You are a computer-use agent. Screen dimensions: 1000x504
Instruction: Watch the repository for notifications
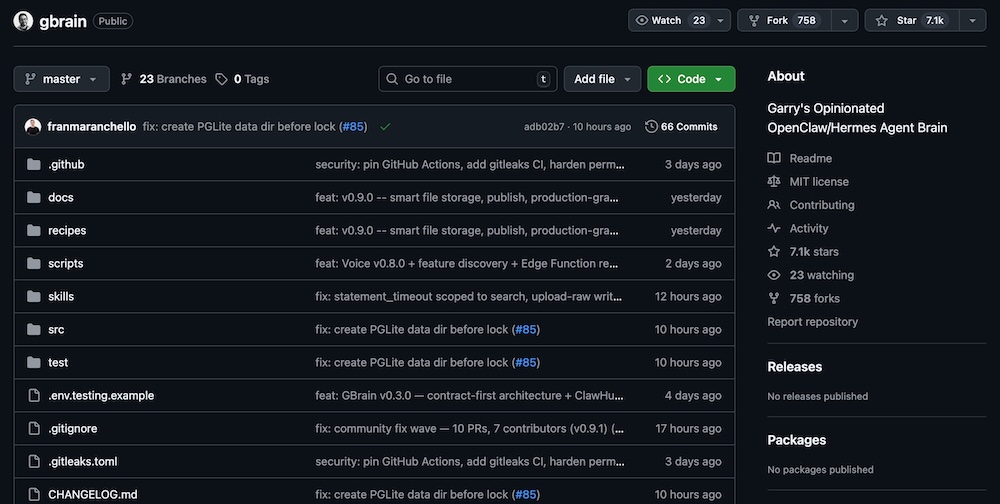669,20
